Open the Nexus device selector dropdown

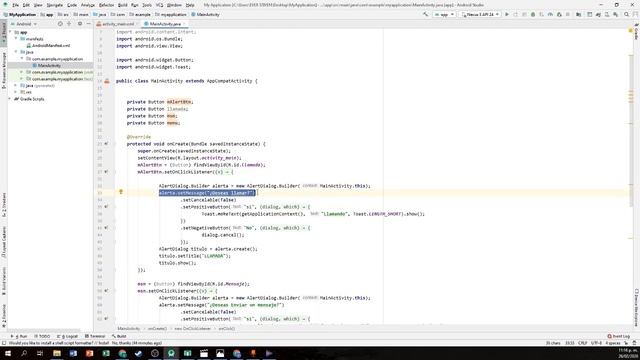coord(480,14)
